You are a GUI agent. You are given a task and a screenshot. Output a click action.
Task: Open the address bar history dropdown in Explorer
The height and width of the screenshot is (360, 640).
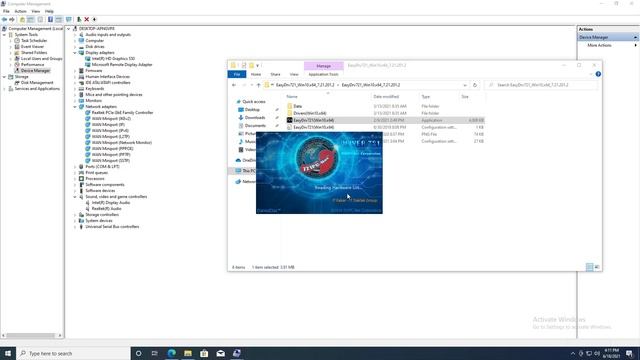click(464, 85)
